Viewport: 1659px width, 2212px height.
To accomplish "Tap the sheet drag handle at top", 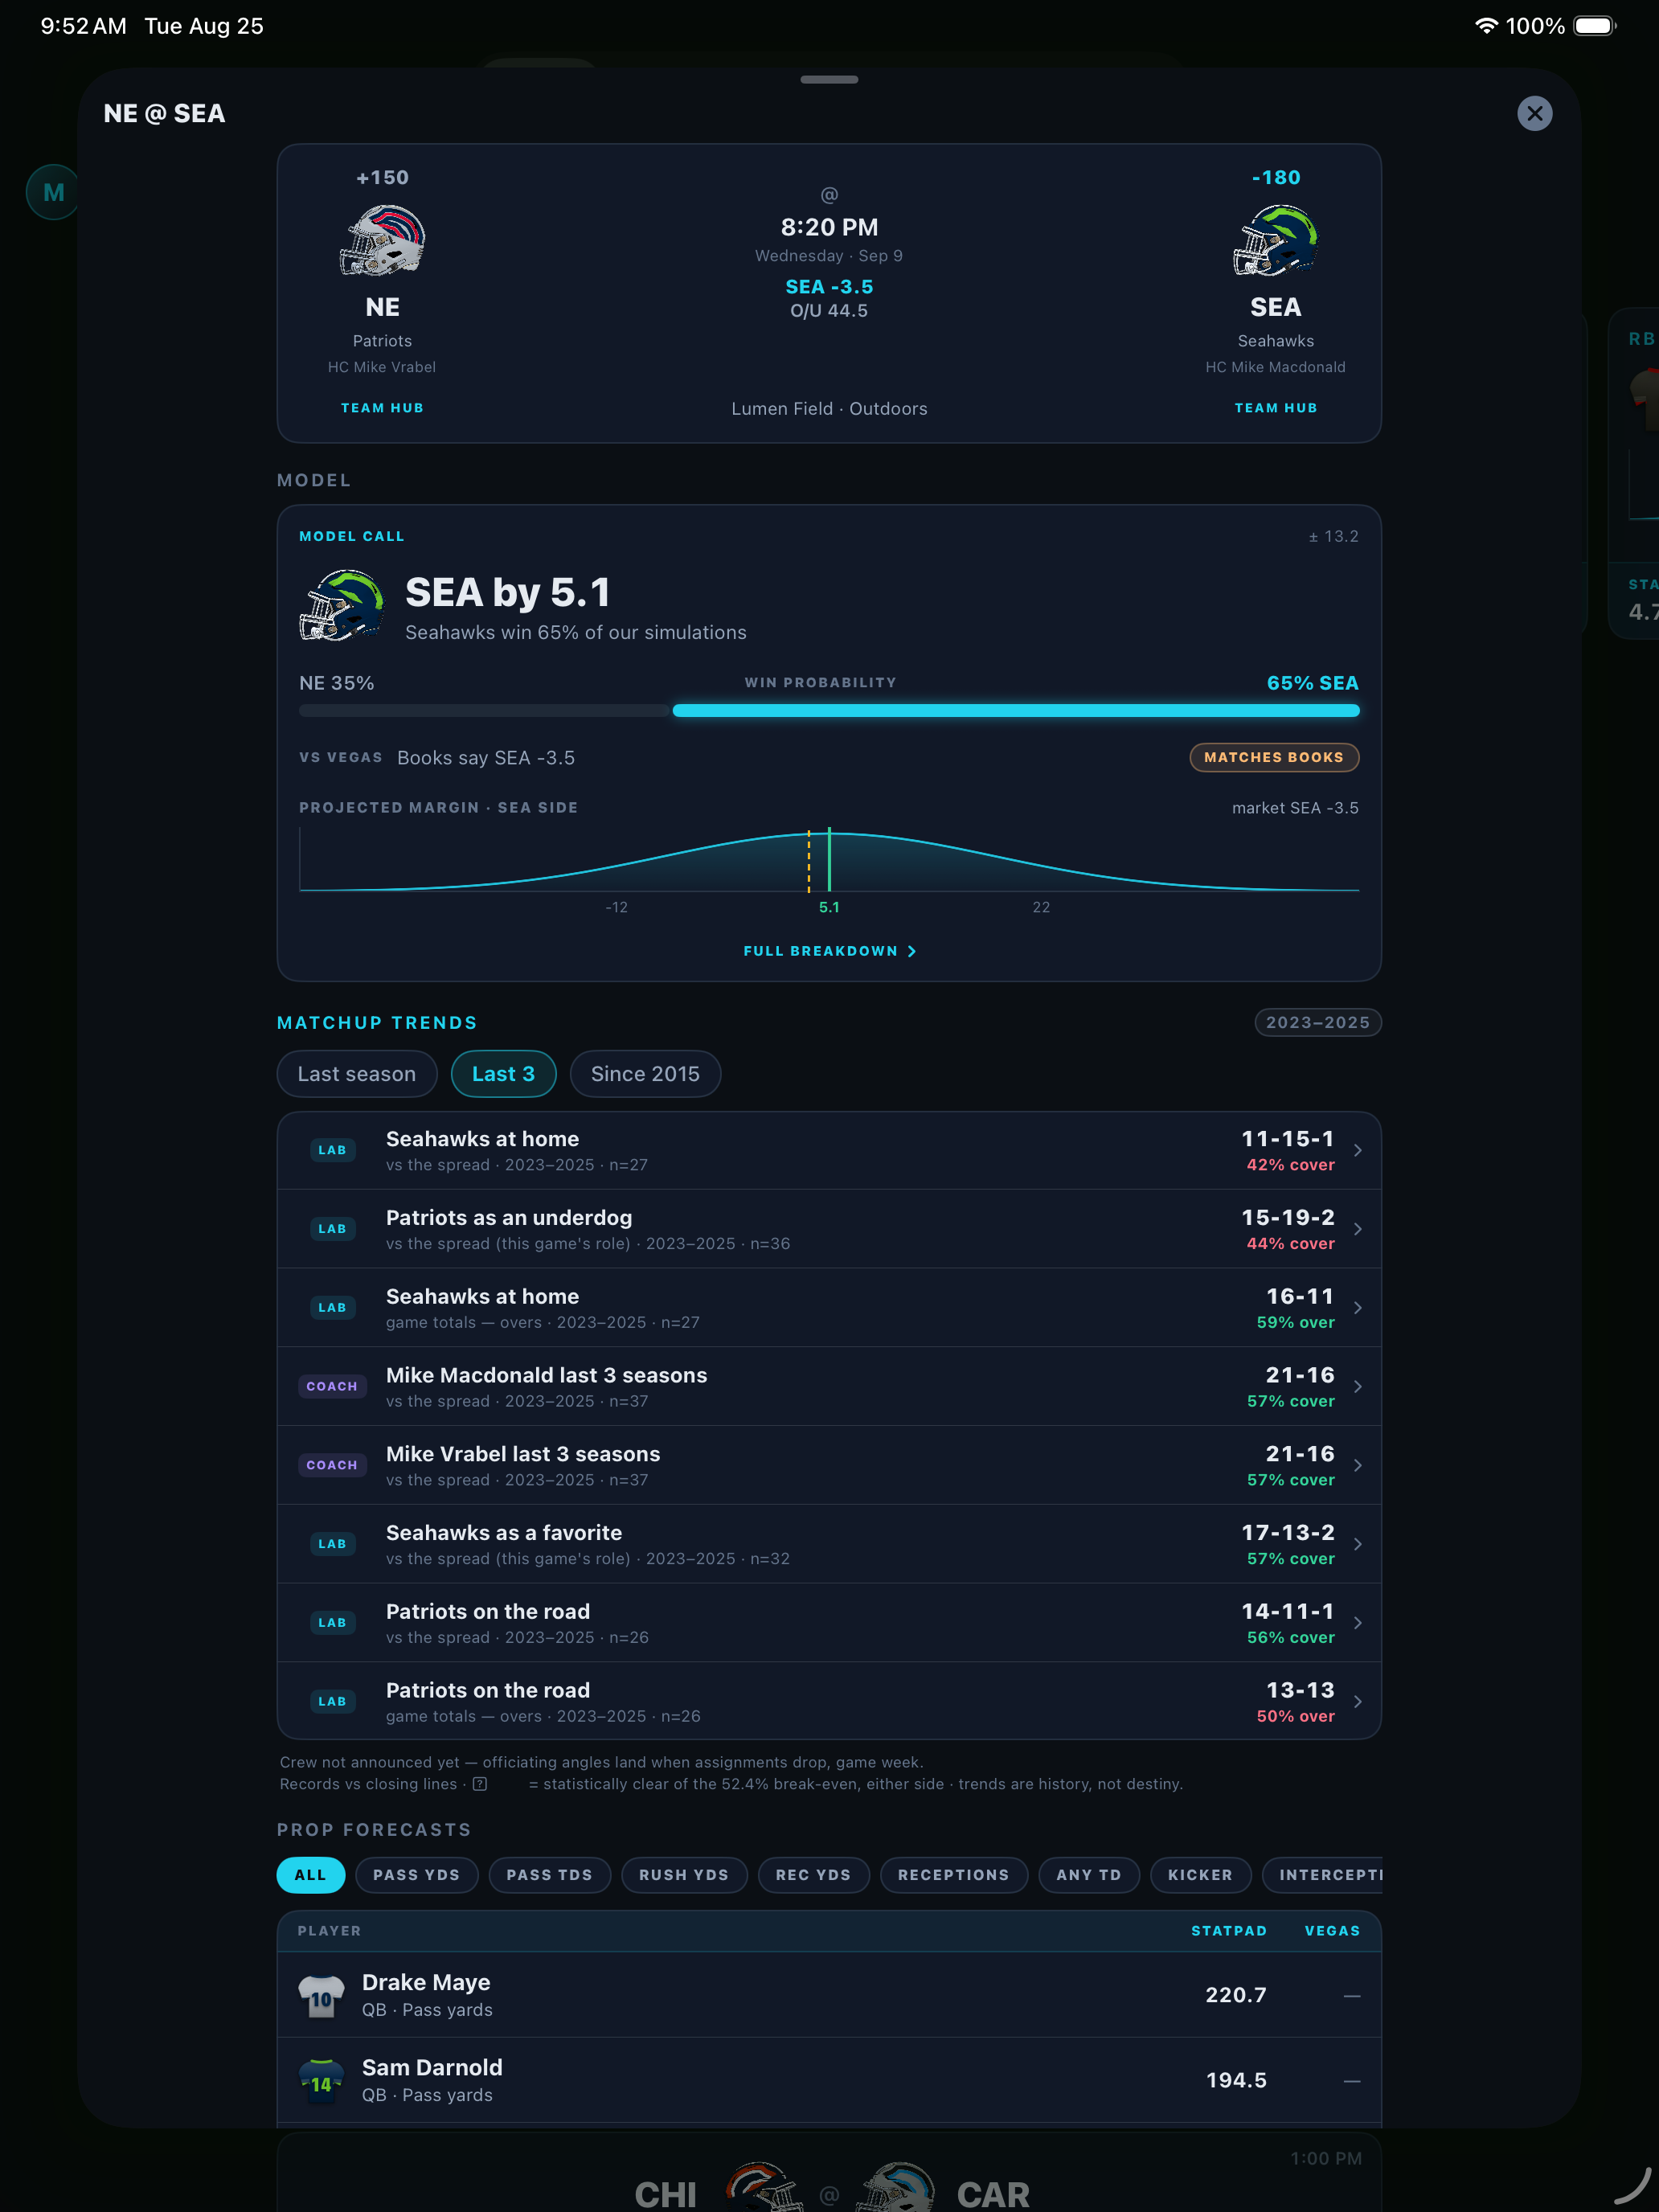I will (829, 79).
